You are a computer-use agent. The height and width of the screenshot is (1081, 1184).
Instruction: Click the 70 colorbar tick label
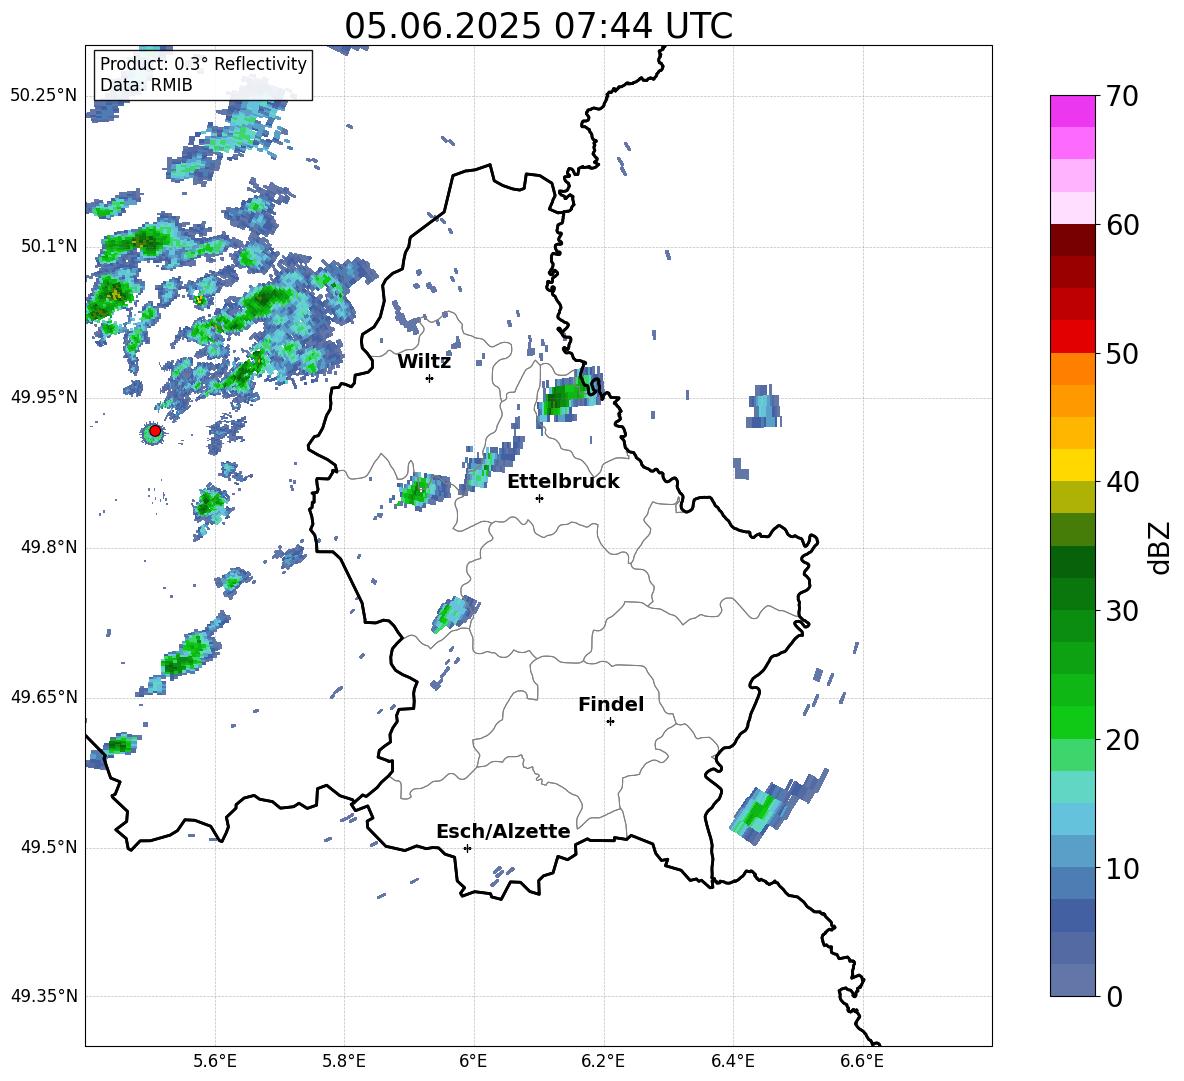pyautogui.click(x=1122, y=97)
